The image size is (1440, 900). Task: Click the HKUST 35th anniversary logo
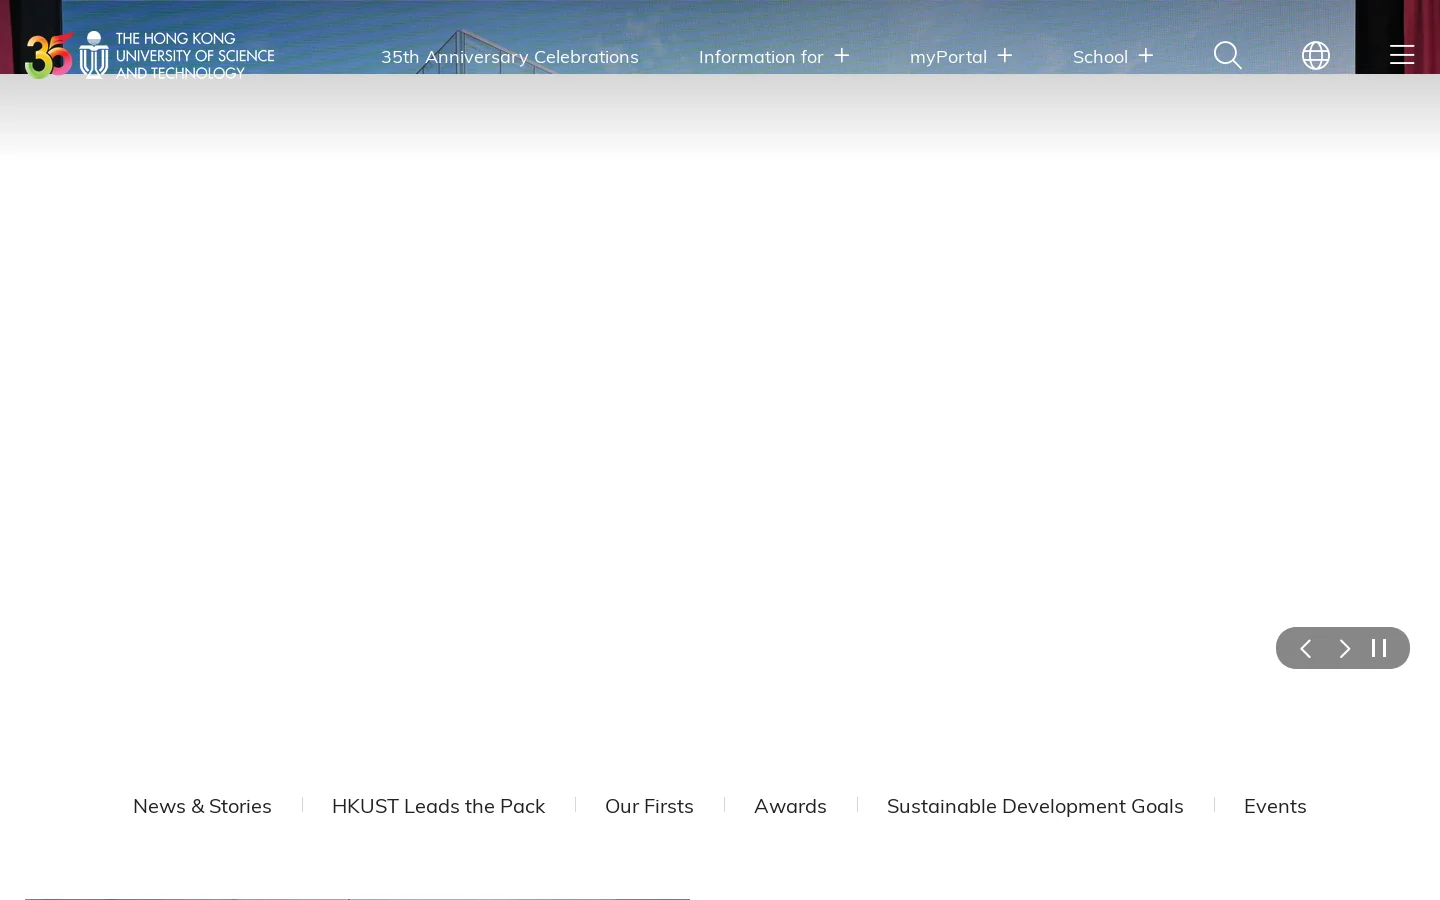click(x=150, y=55)
